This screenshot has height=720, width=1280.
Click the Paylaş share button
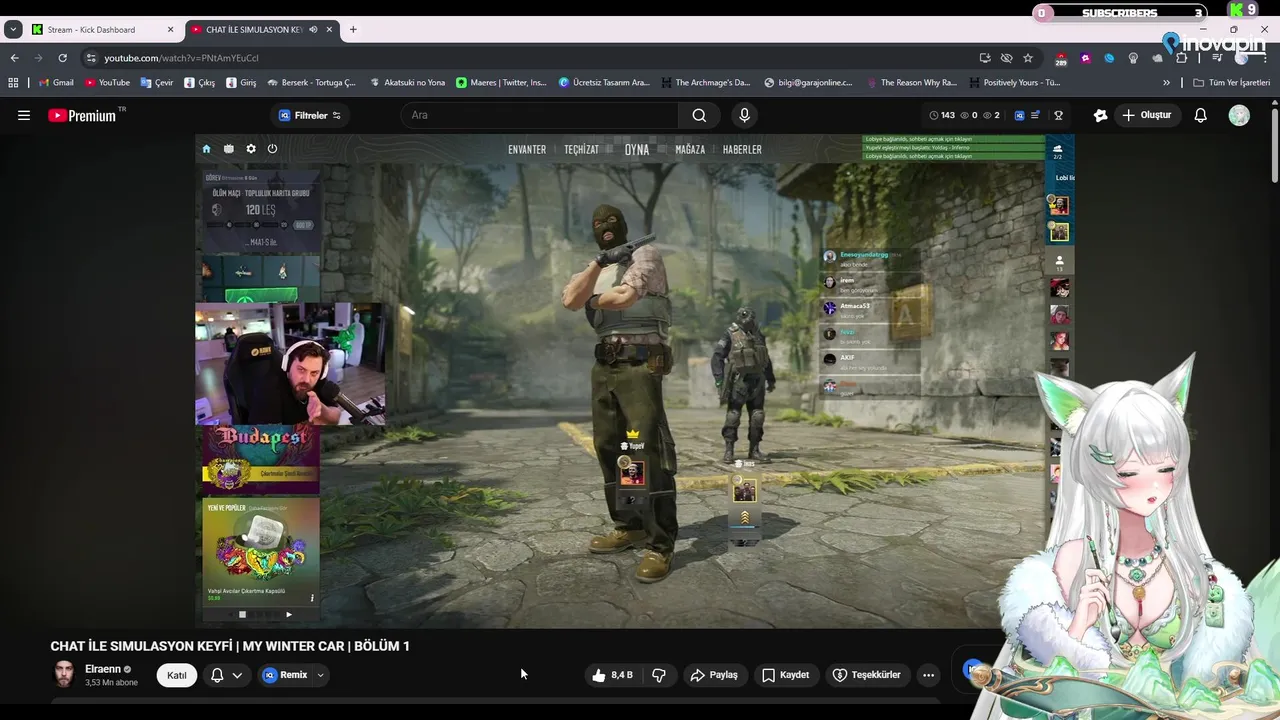click(714, 675)
